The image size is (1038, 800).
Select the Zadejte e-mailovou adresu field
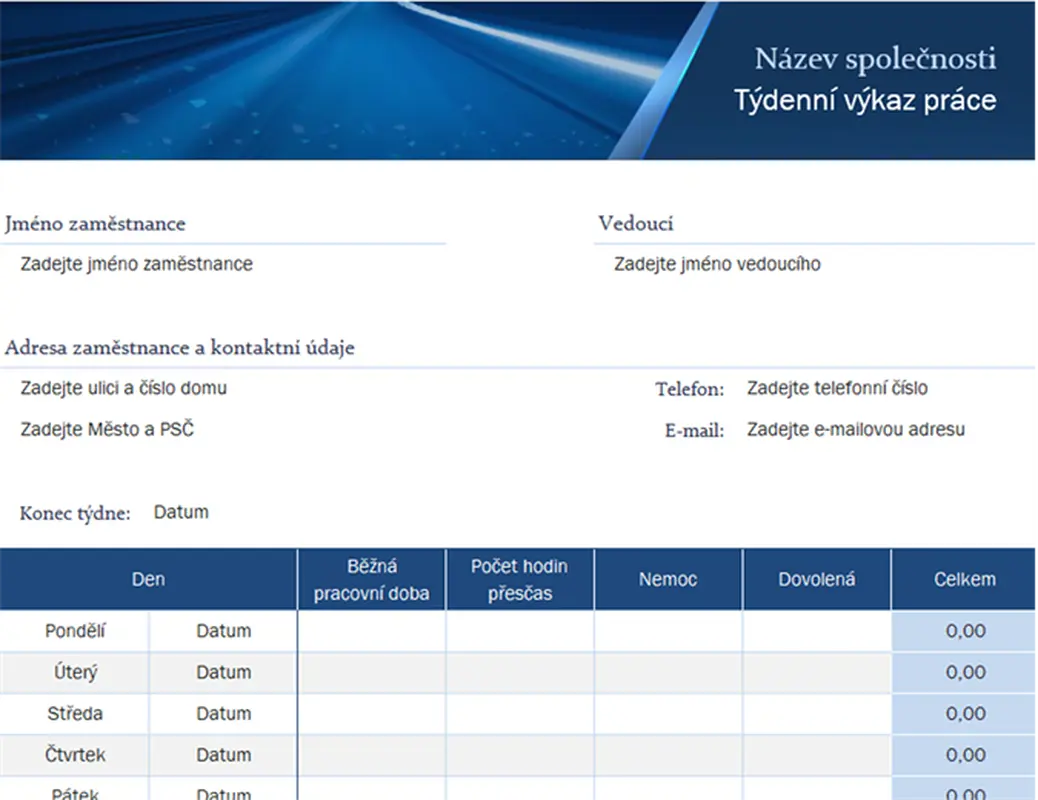pyautogui.click(x=855, y=429)
